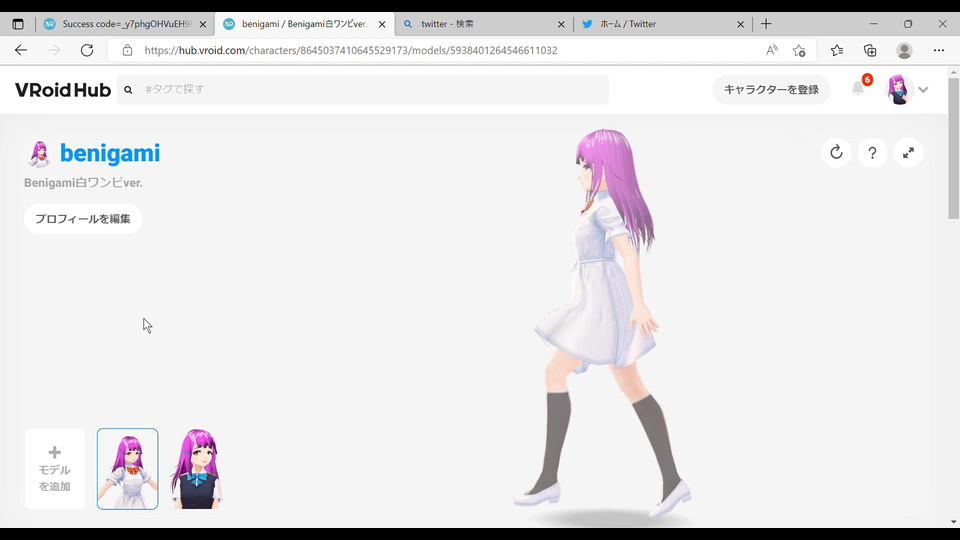Open the benigami profile name link
The height and width of the screenshot is (540, 960).
pos(110,153)
